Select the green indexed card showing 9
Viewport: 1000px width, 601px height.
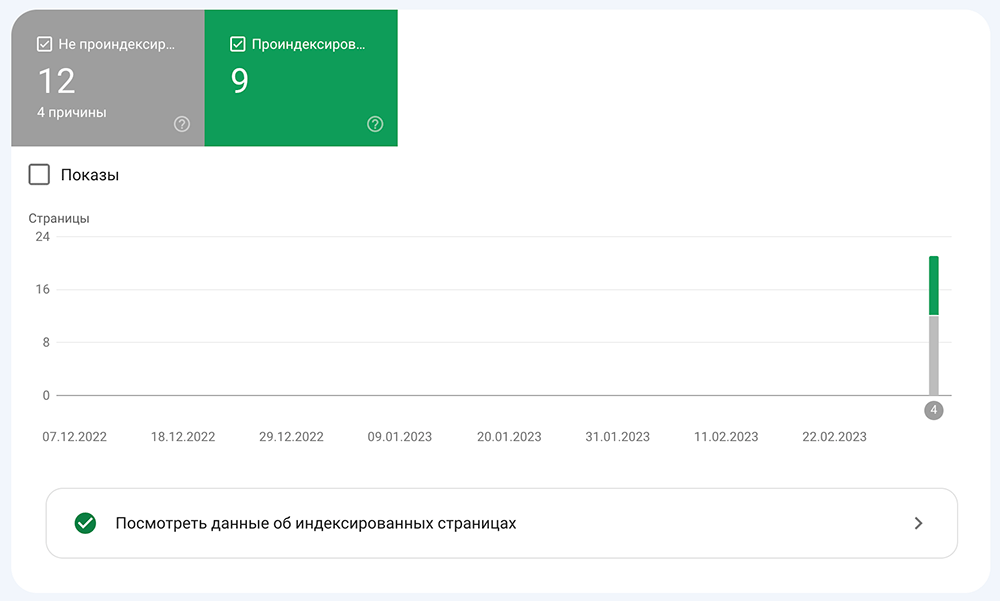(301, 78)
